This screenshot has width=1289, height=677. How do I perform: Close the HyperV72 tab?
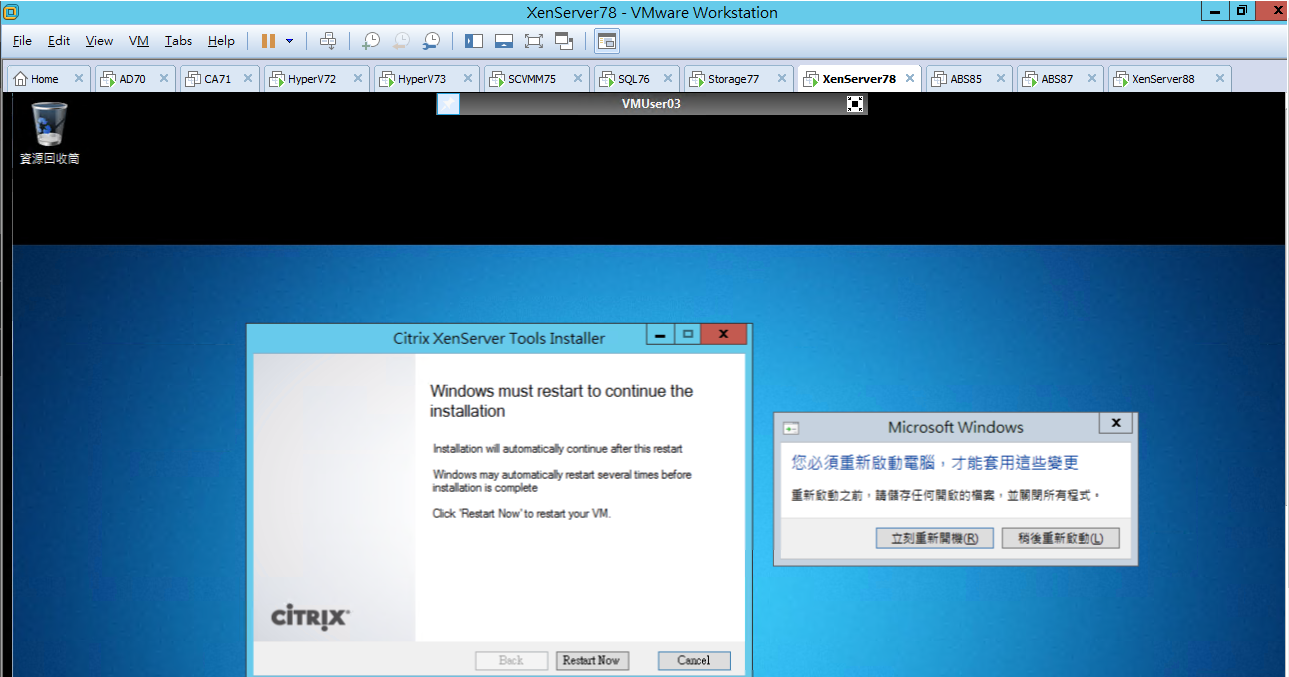pyautogui.click(x=358, y=79)
